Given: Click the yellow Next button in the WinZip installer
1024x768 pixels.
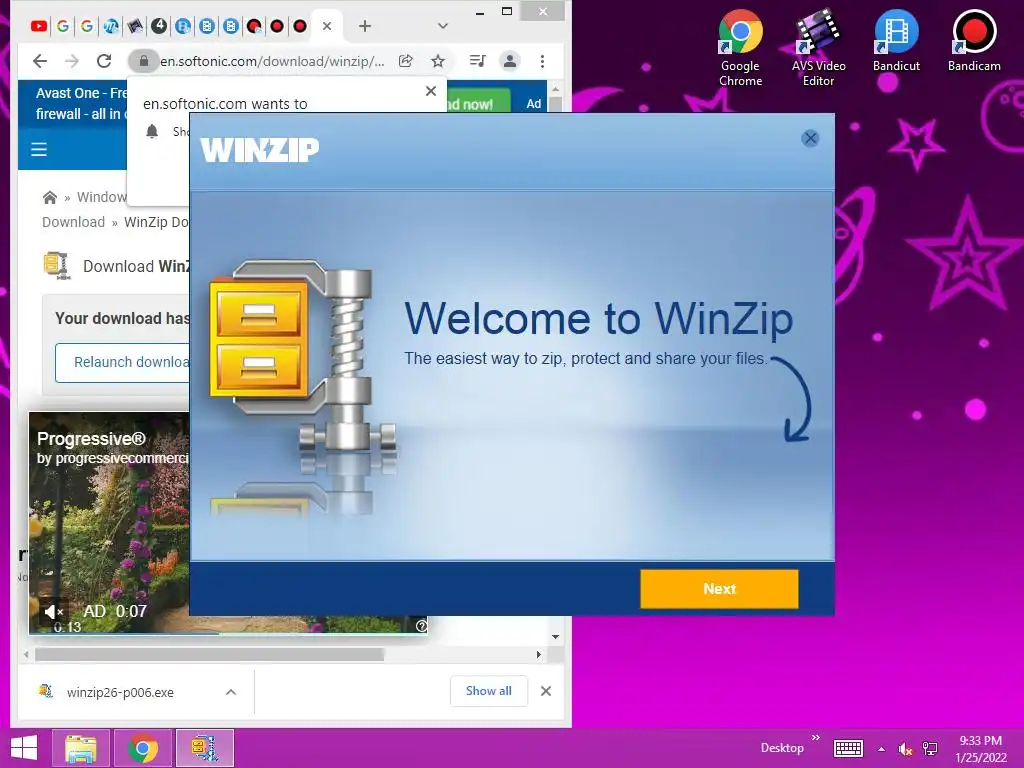Looking at the screenshot, I should 719,588.
